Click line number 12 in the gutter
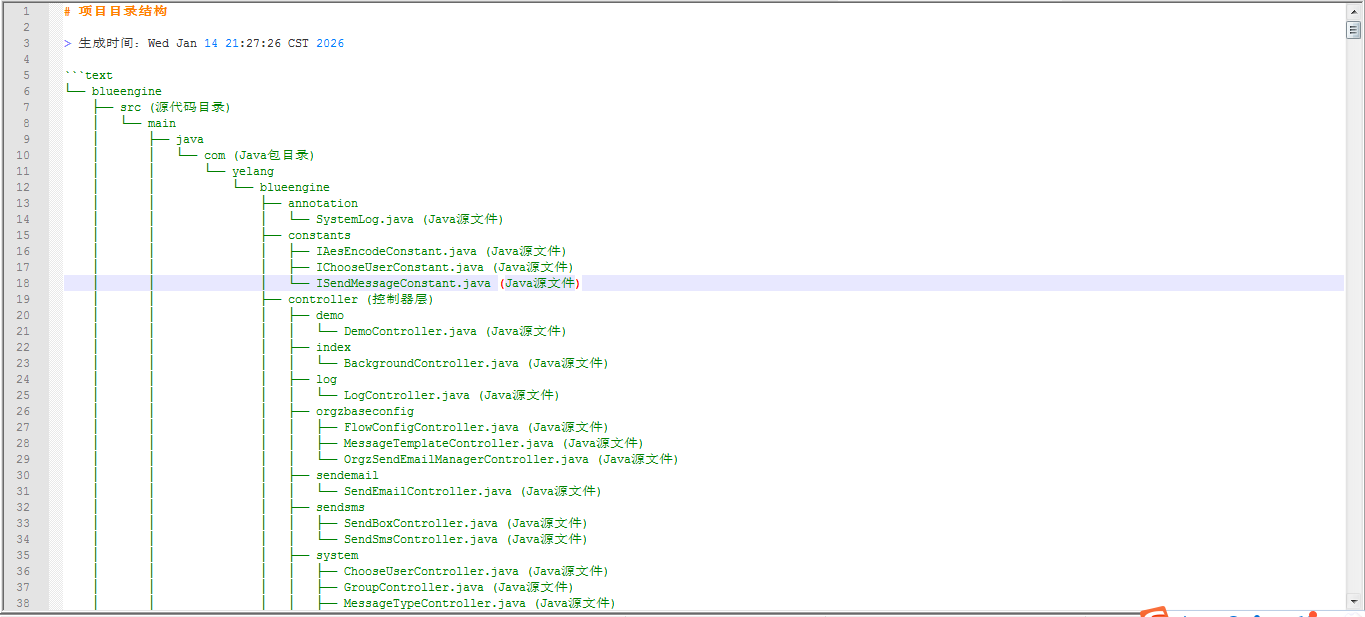Screen dimensions: 1365x617 click(x=23, y=187)
